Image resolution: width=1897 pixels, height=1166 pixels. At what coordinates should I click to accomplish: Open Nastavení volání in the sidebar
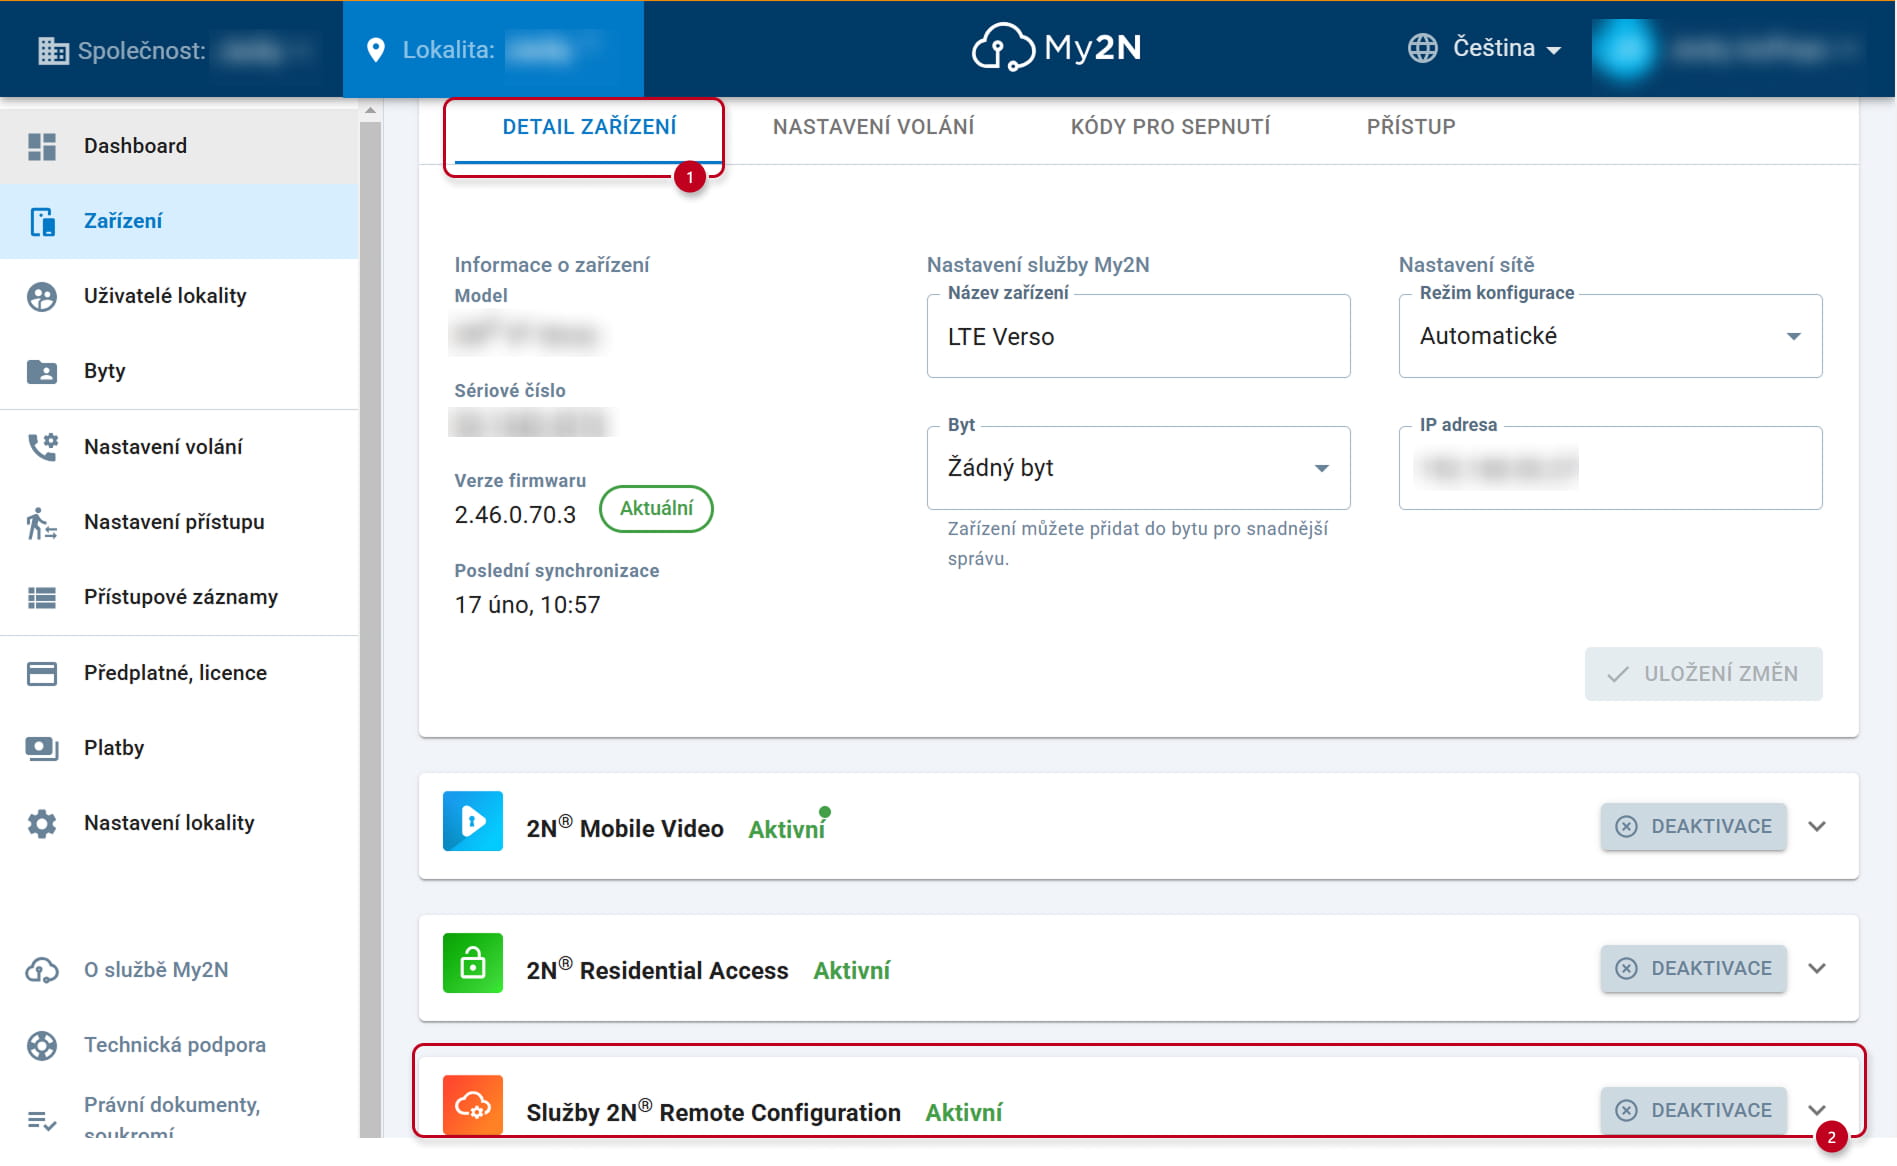179,447
